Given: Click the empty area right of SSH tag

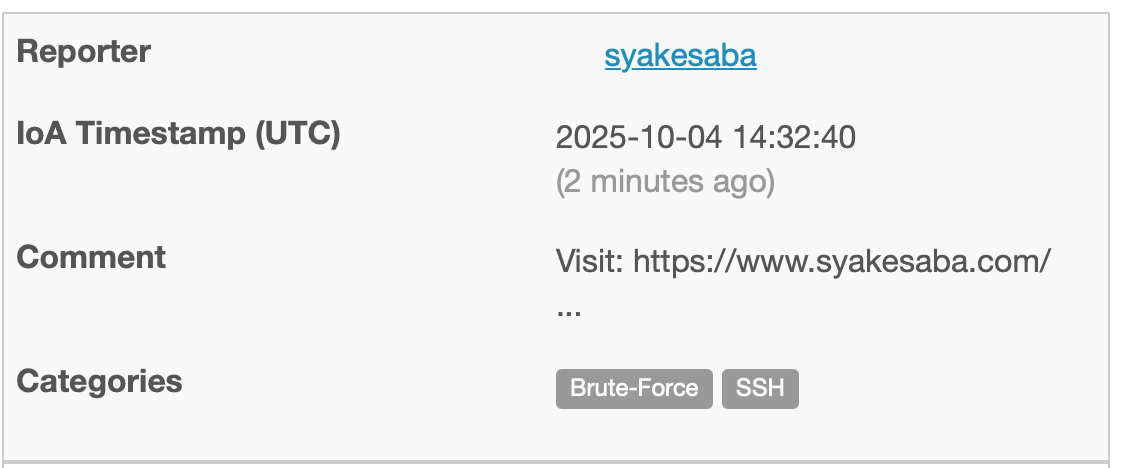Looking at the screenshot, I should pyautogui.click(x=950, y=388).
